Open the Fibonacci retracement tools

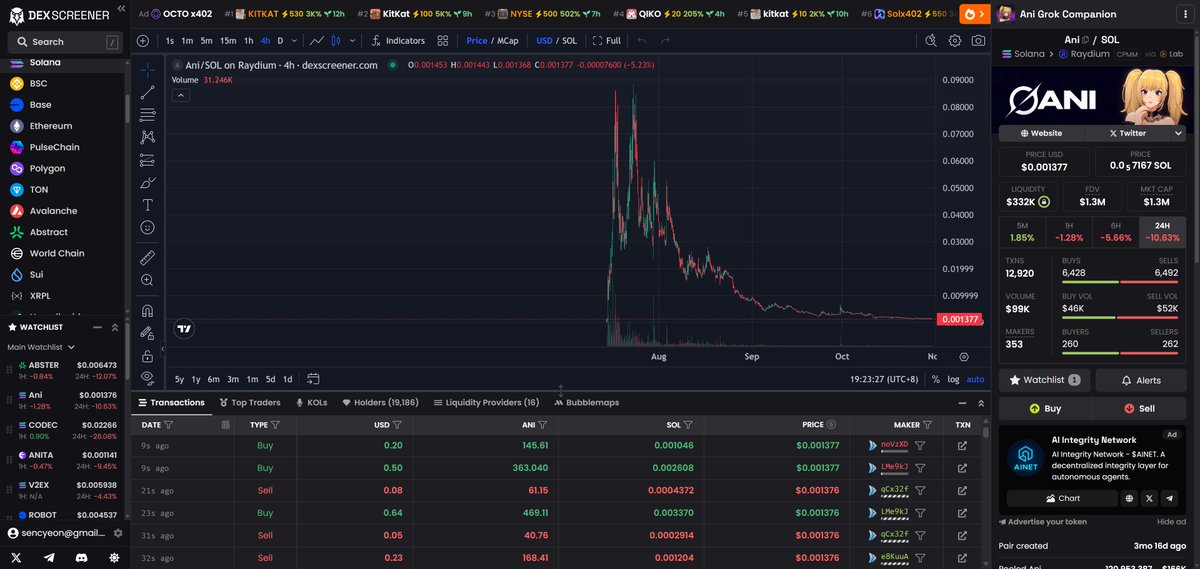tap(148, 114)
